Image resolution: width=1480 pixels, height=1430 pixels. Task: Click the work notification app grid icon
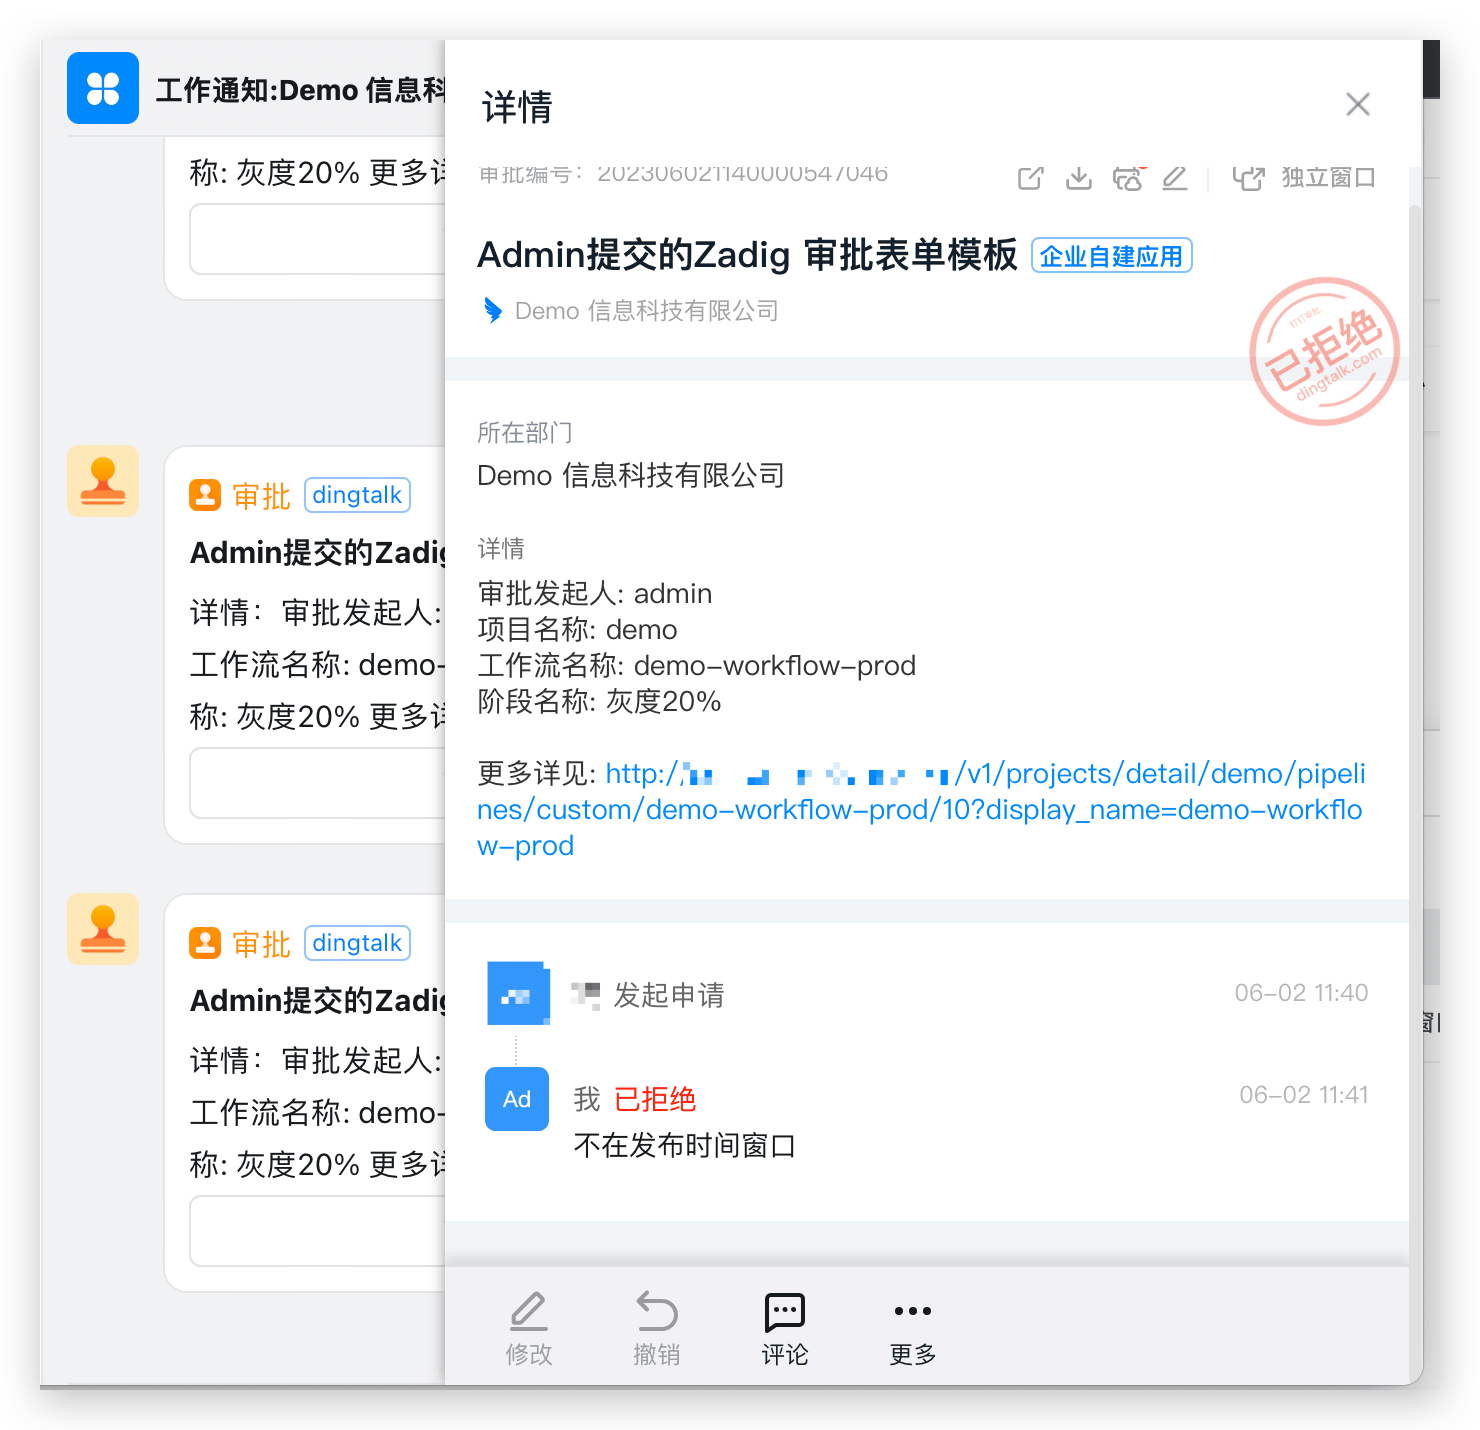(103, 88)
